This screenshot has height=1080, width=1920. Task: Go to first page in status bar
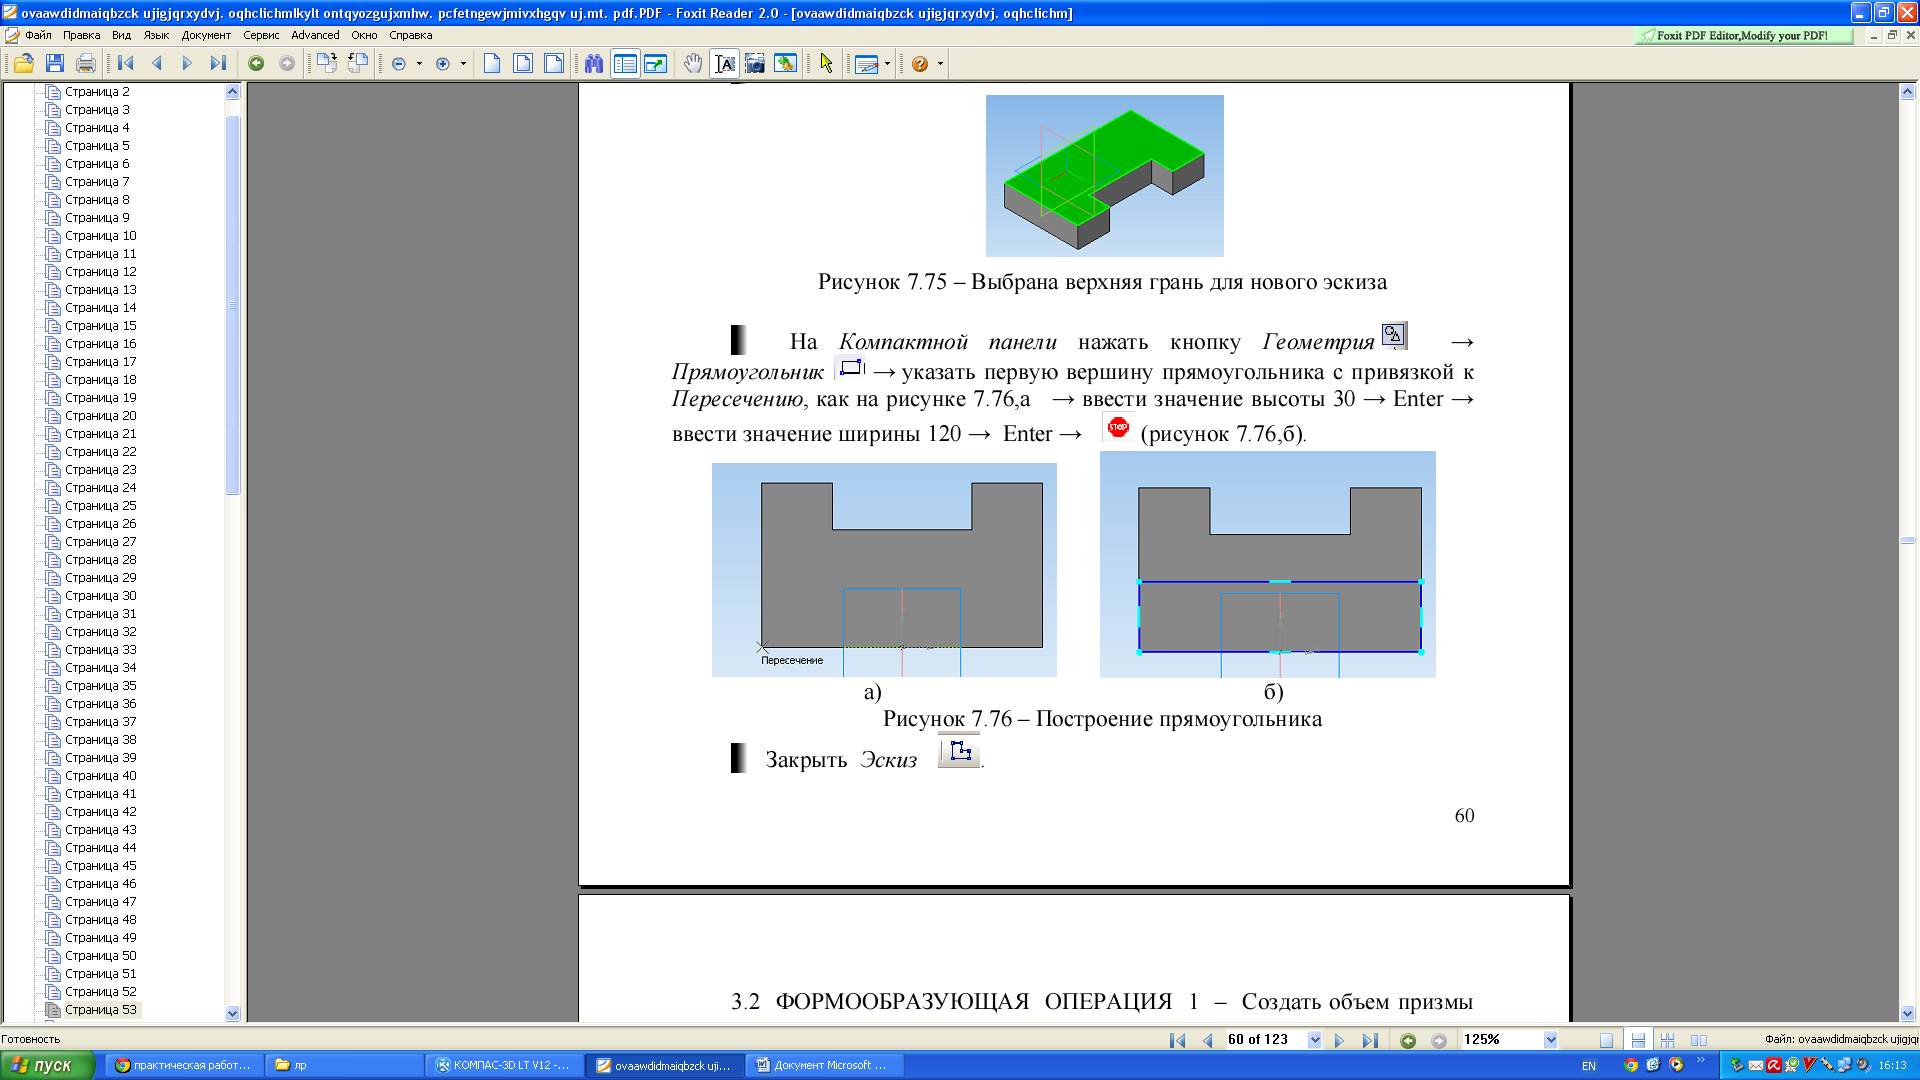[x=1177, y=1040]
